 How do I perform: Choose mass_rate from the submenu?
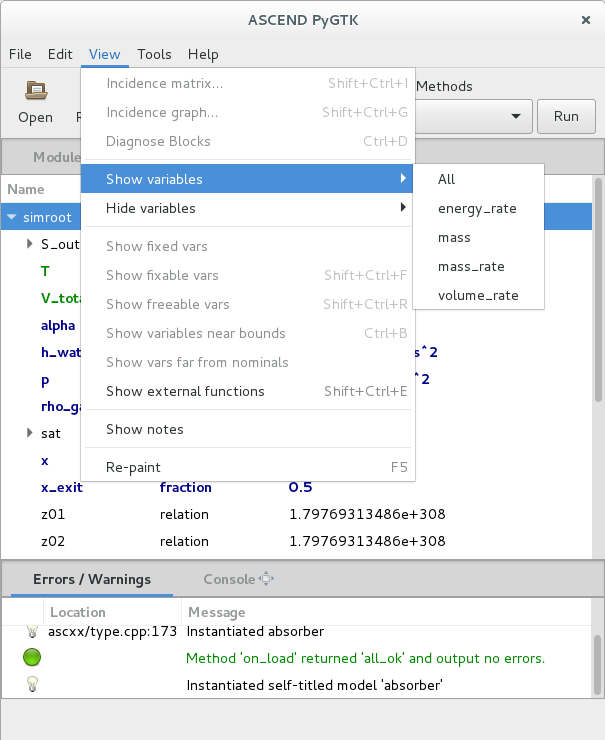click(x=471, y=266)
